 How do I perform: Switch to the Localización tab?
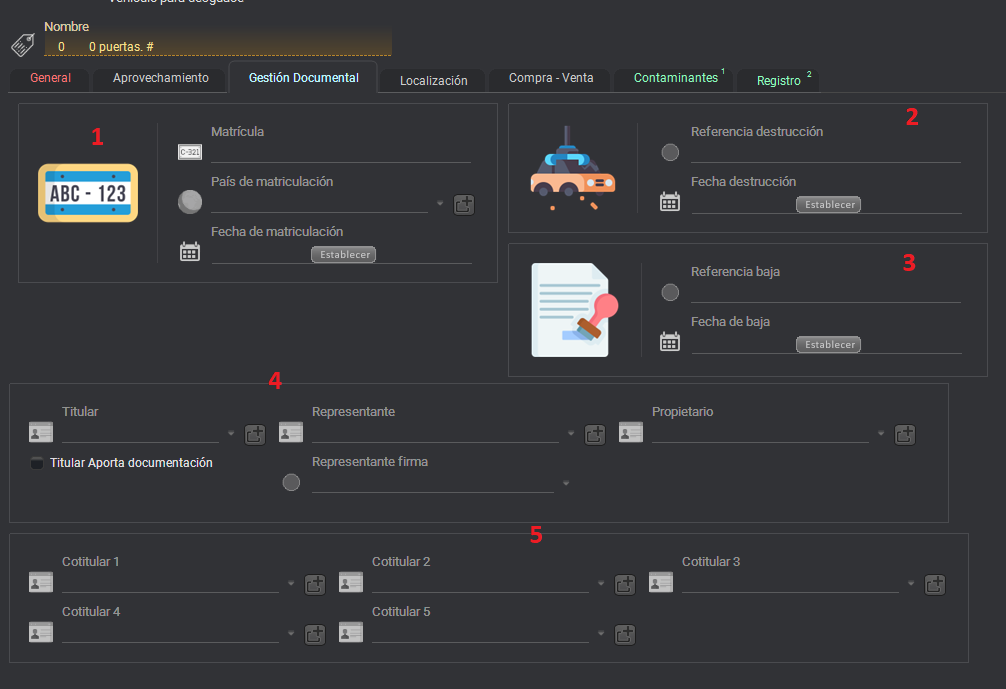tap(433, 81)
